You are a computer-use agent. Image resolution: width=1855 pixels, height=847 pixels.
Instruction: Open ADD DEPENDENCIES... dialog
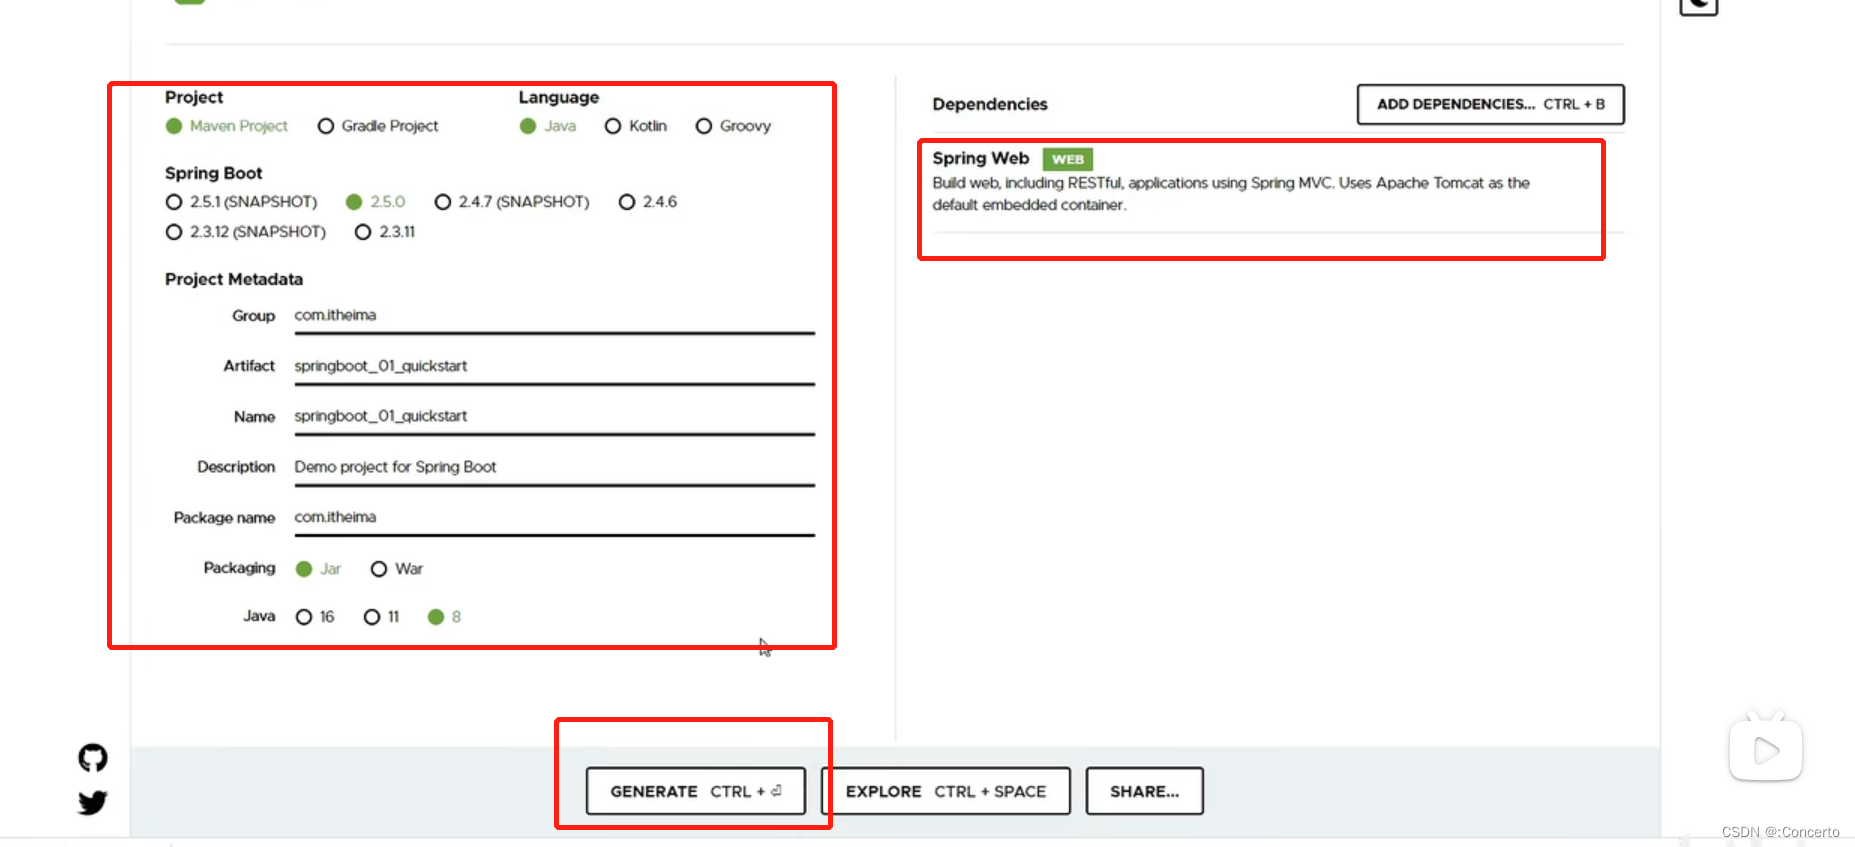tap(1491, 104)
